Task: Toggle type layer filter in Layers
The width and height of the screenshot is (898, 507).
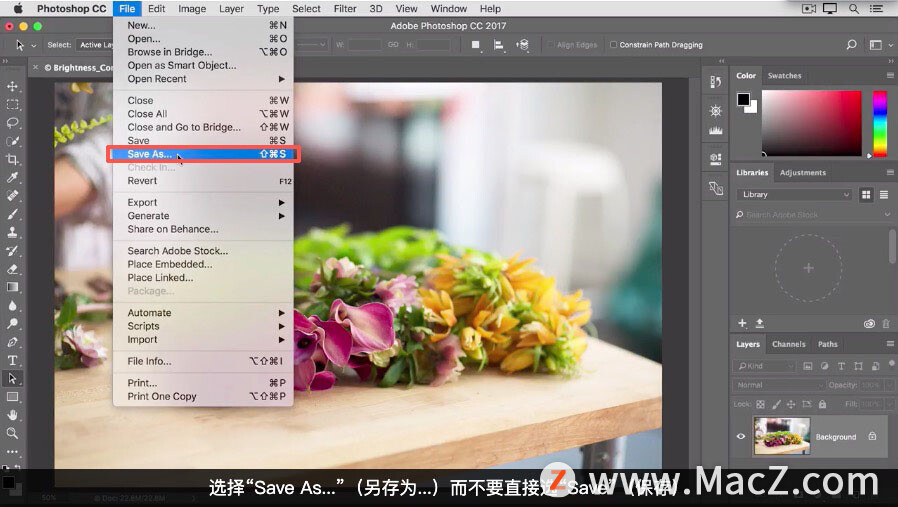Action: pos(841,366)
